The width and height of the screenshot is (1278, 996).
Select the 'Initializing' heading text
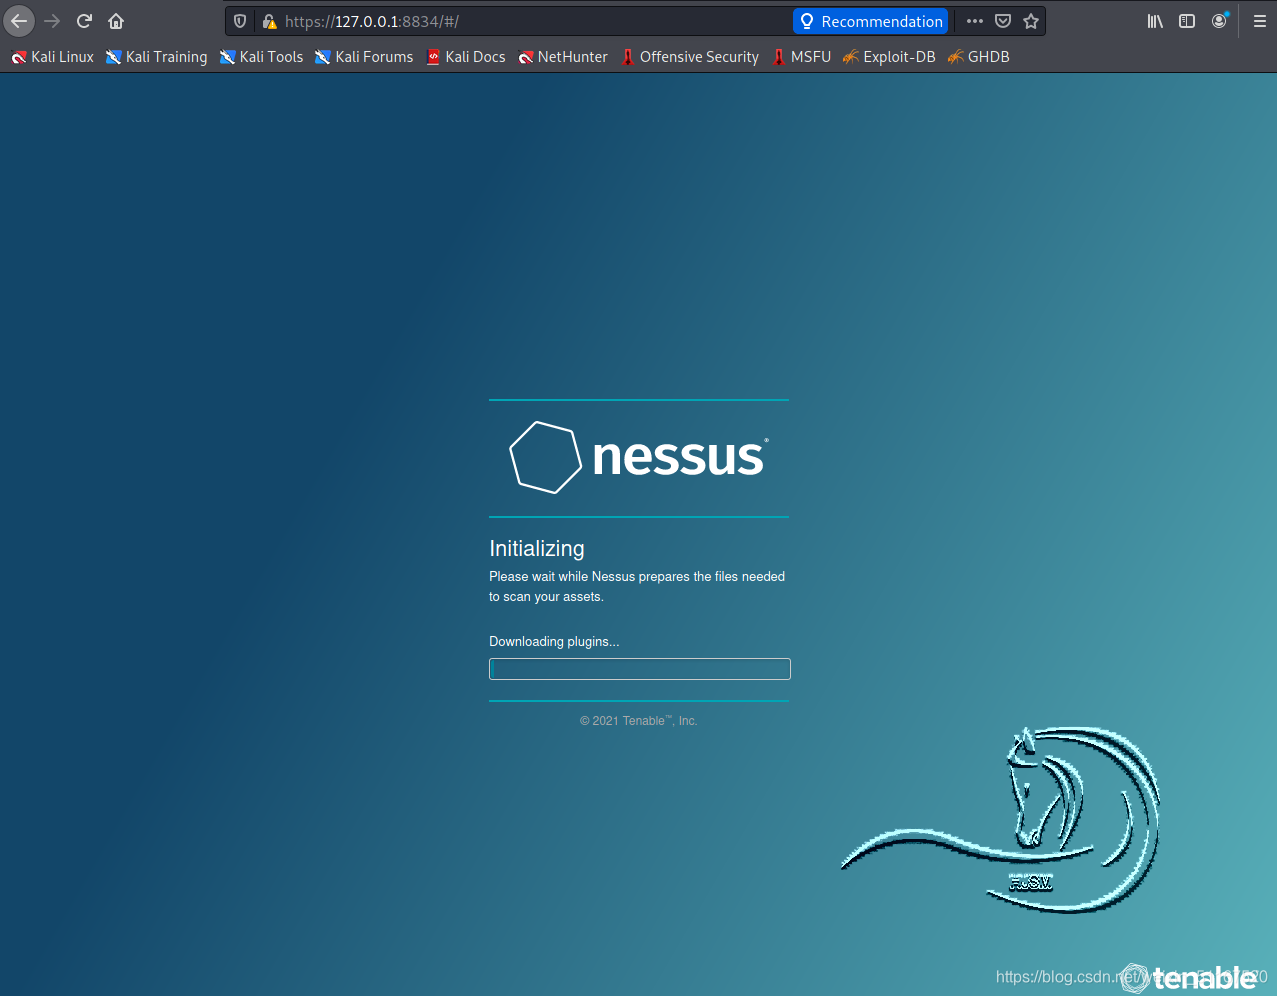[x=537, y=548]
